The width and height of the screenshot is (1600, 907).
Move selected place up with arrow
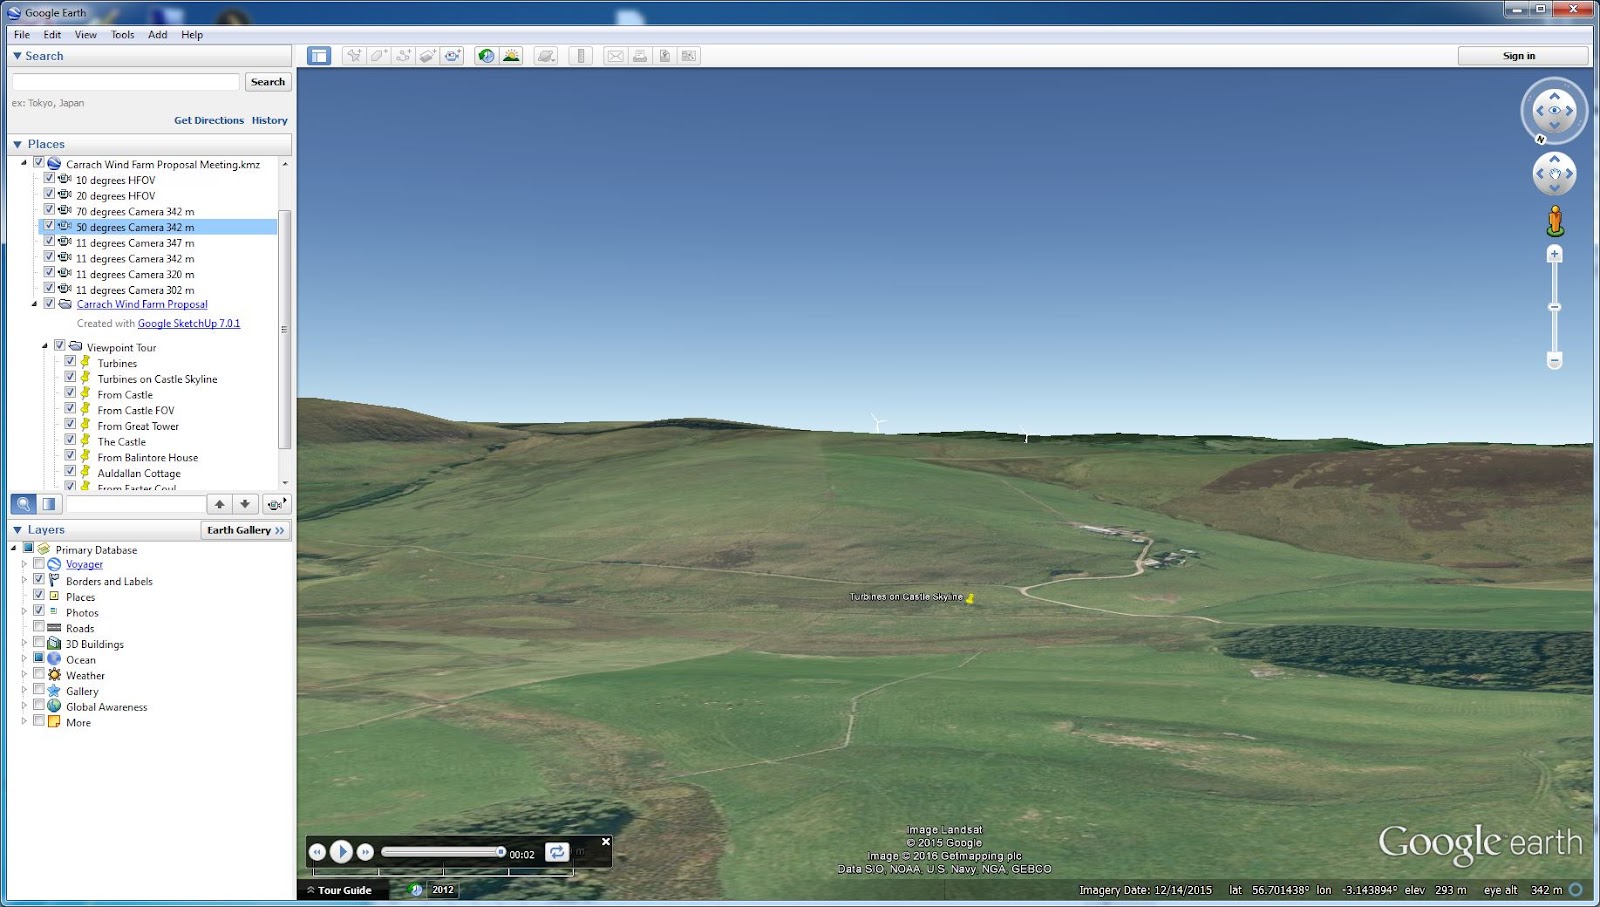coord(220,504)
